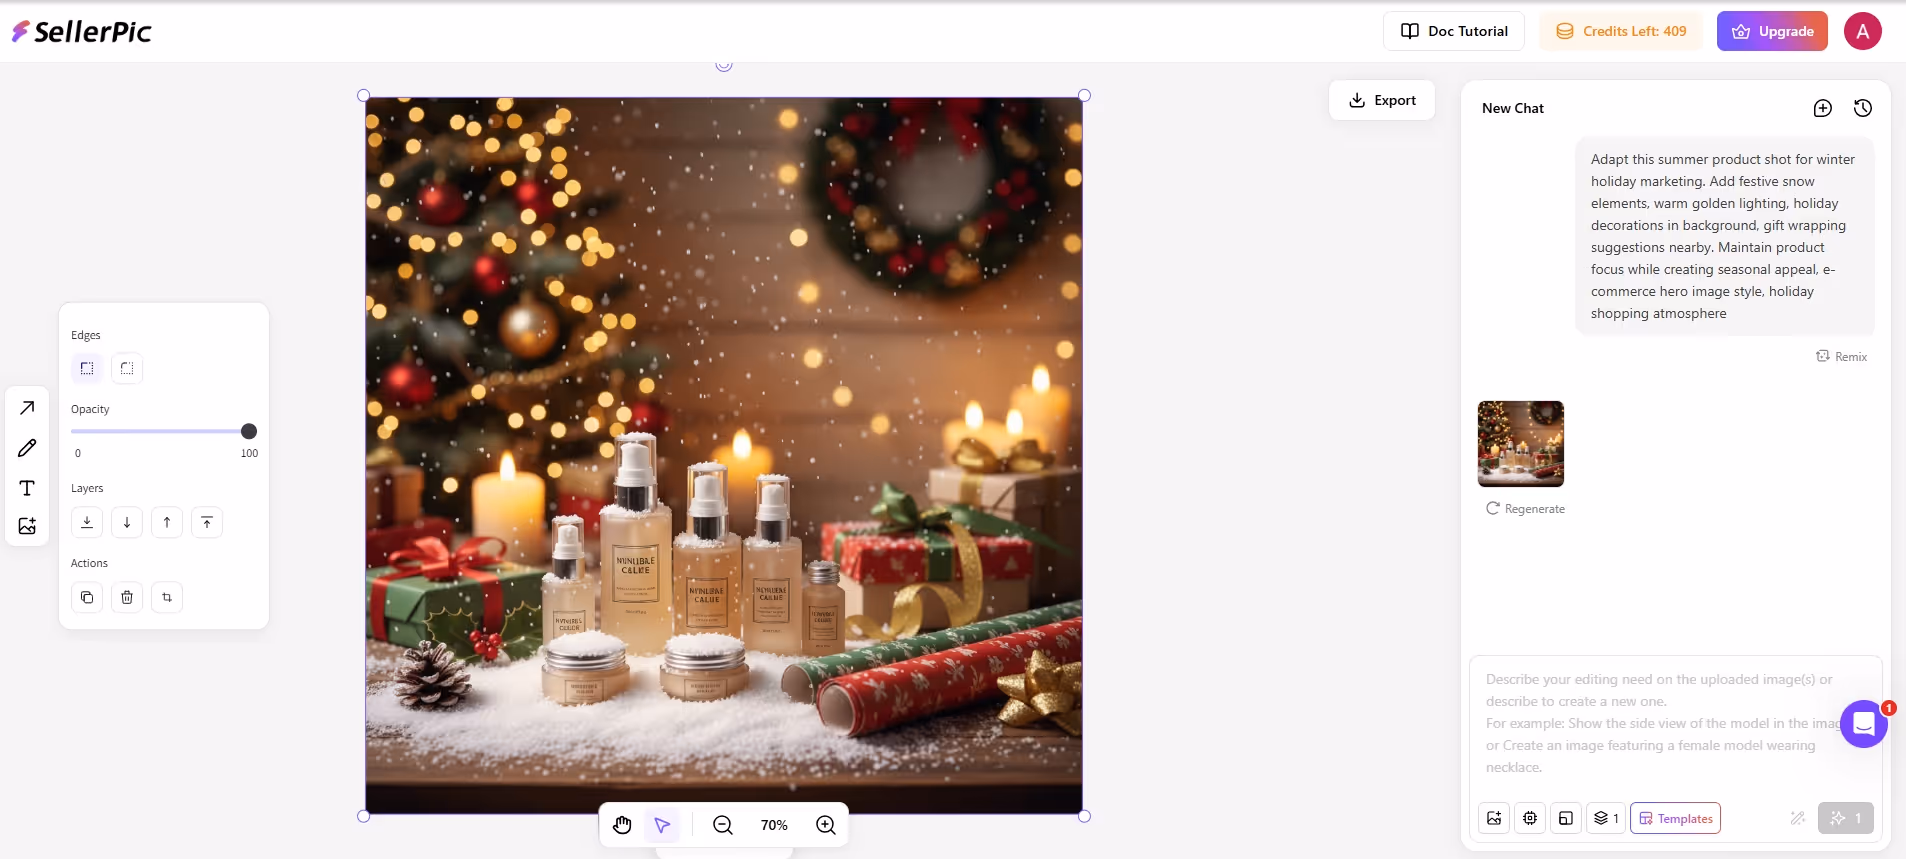This screenshot has height=859, width=1906.
Task: Click the Export button
Action: [1382, 100]
